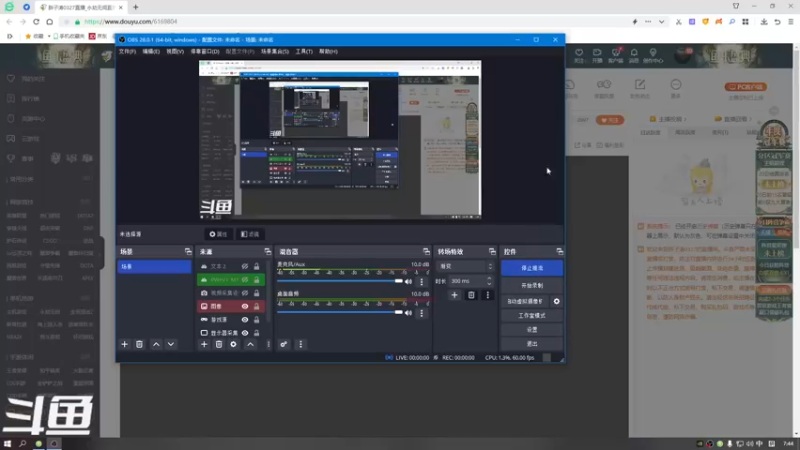Pop out the Transitions dock with its float icon
The width and height of the screenshot is (800, 450).
[x=492, y=252]
